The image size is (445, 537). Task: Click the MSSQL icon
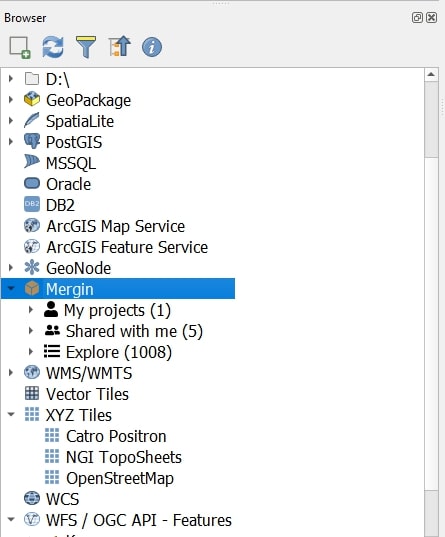click(32, 162)
